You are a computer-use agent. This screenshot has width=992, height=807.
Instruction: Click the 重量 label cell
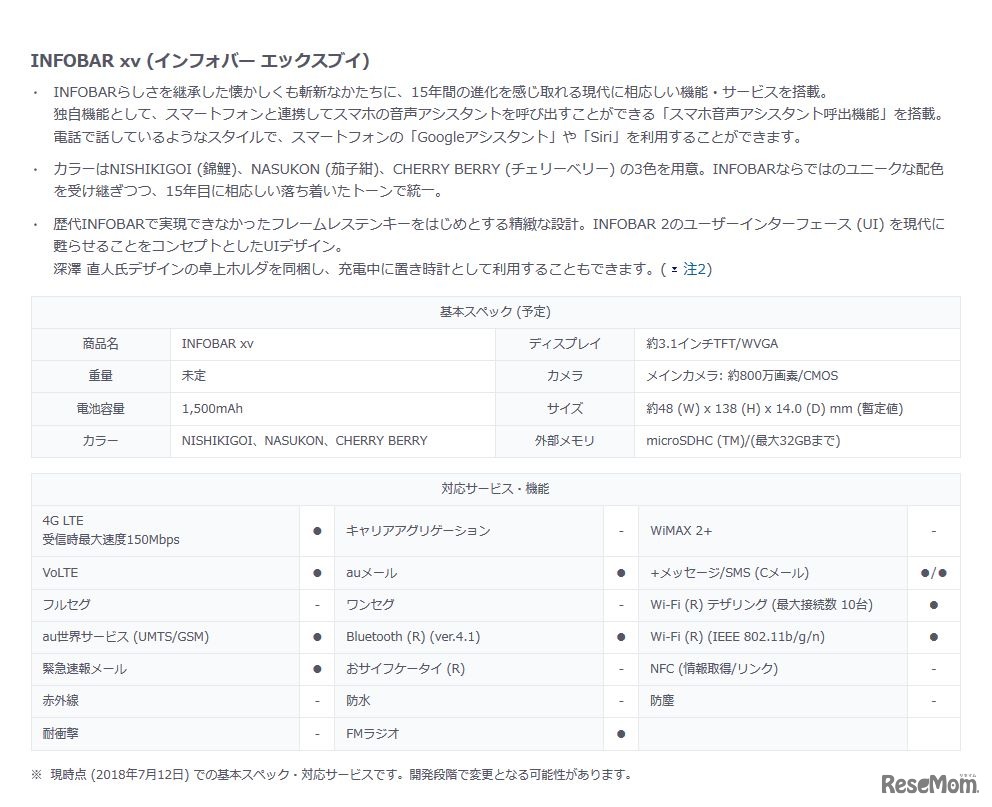point(101,376)
